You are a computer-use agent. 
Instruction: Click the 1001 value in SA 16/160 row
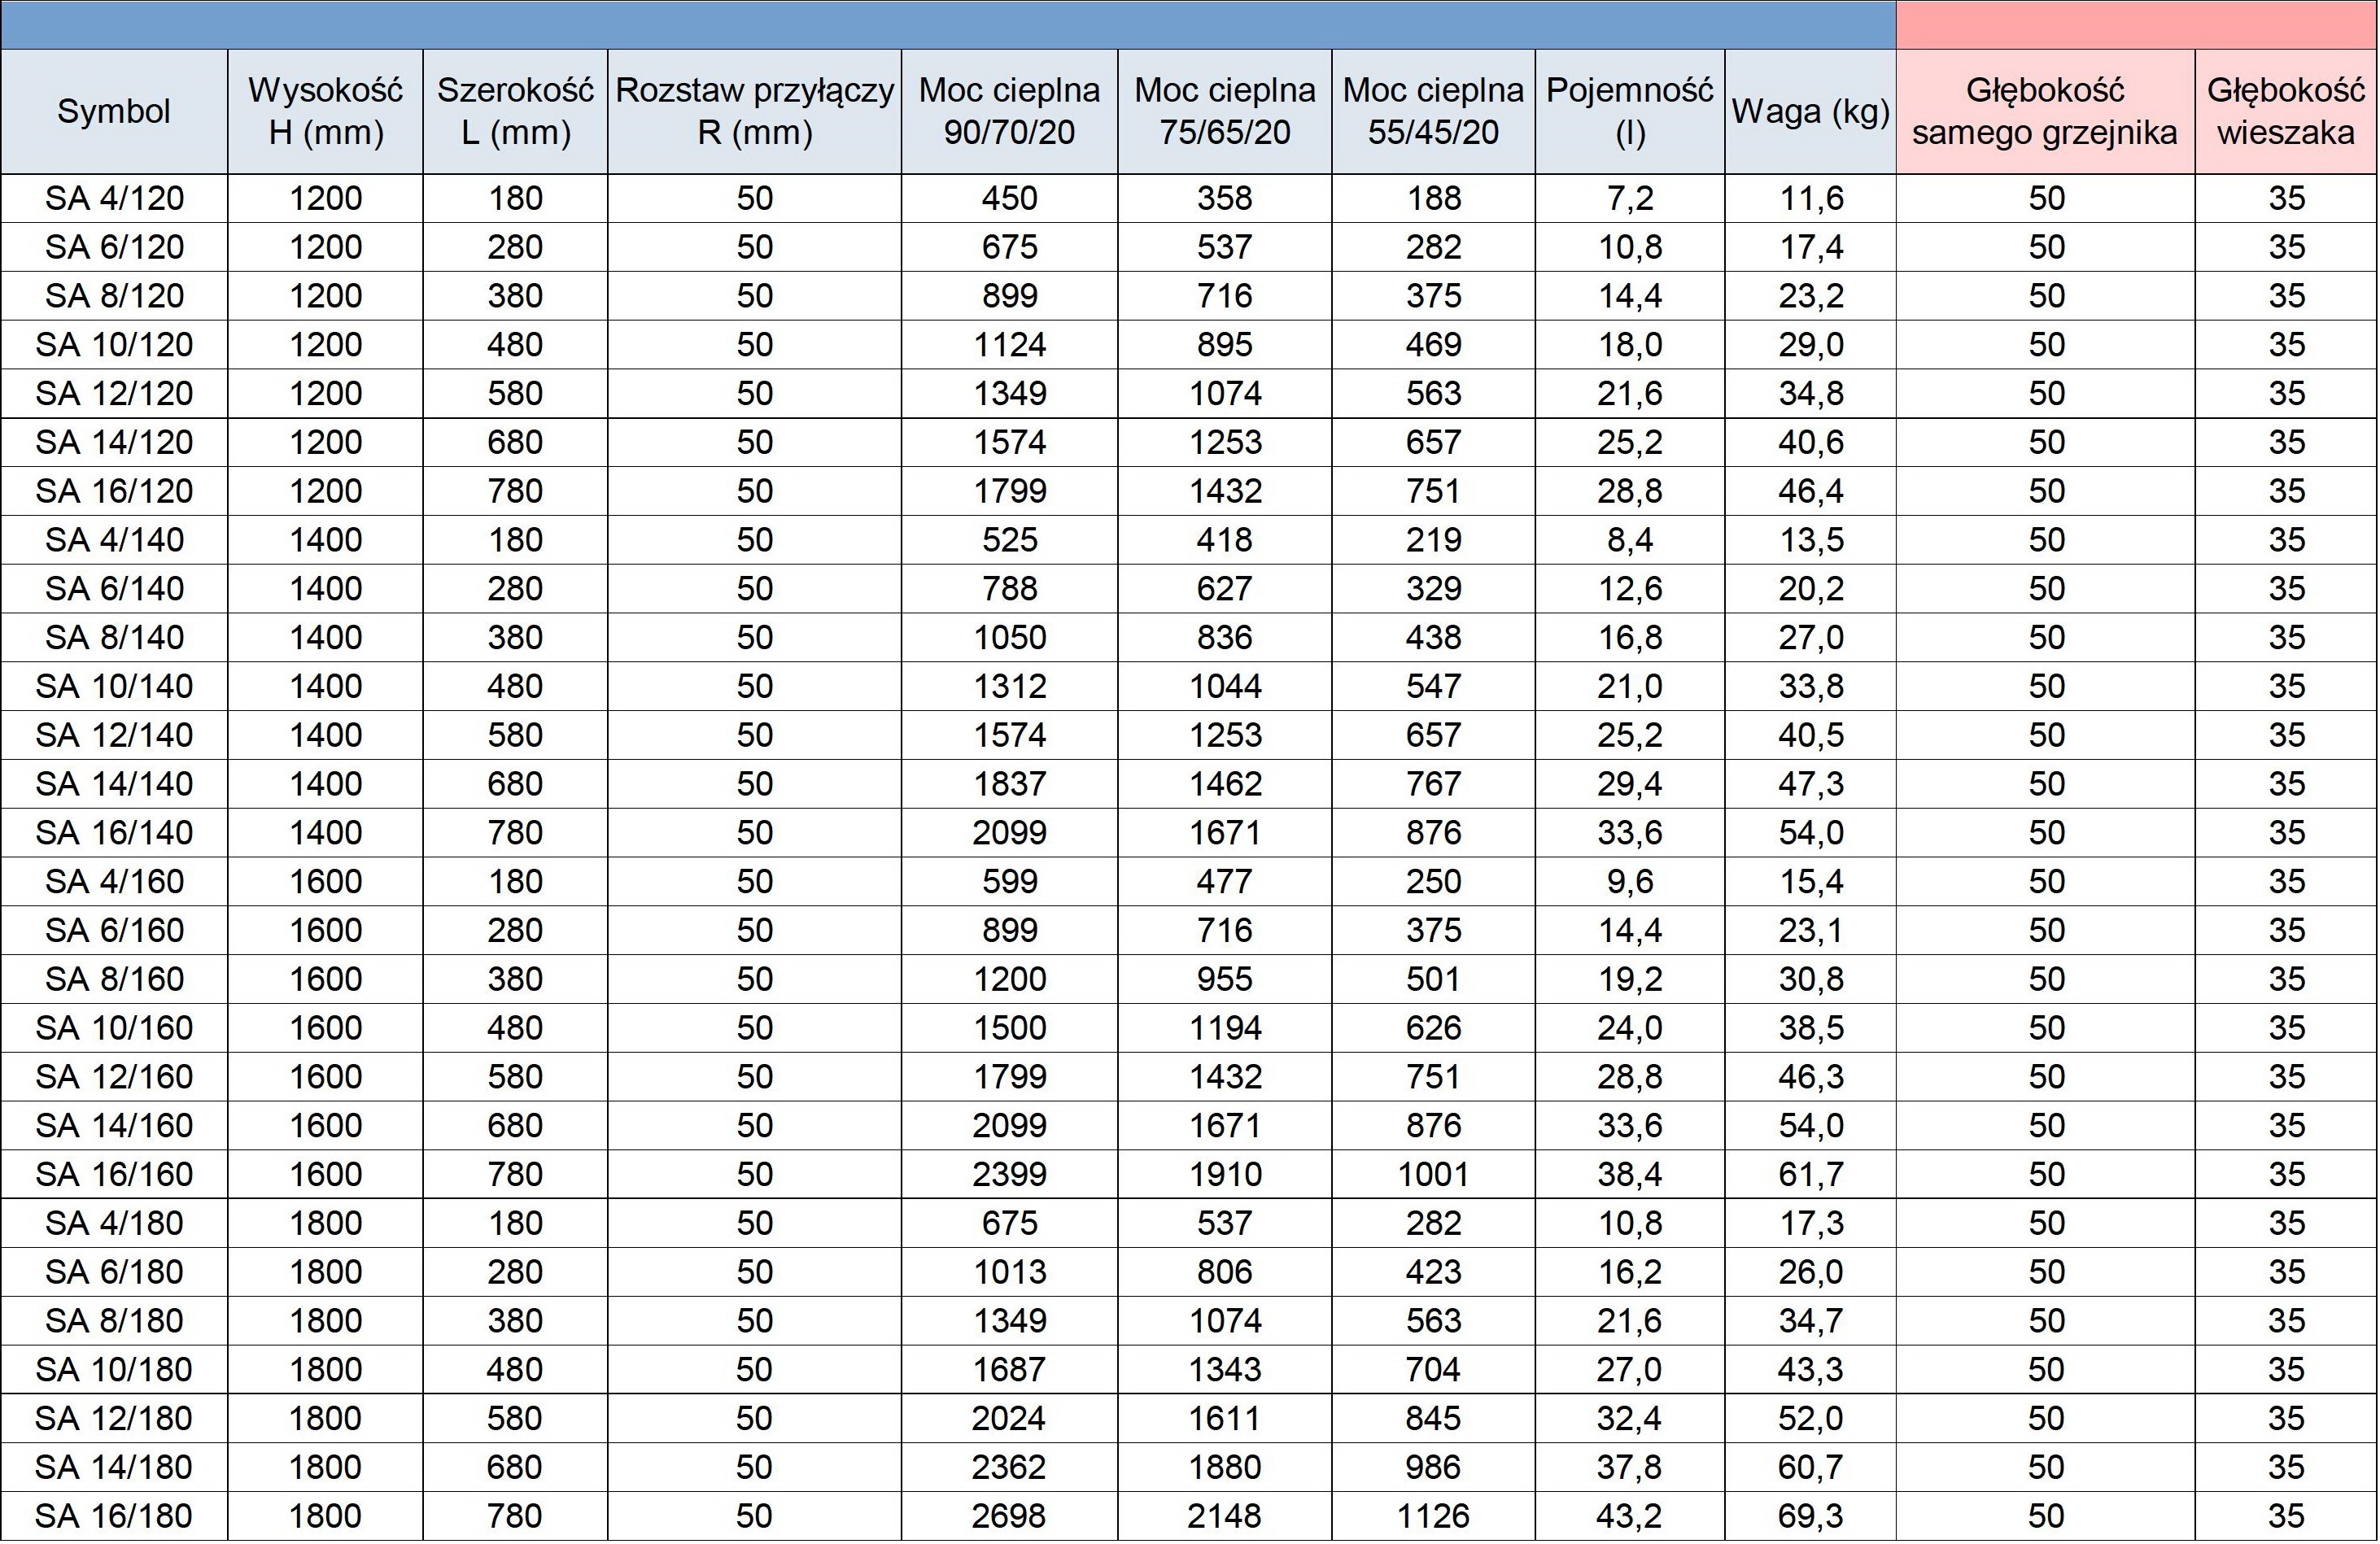(1433, 1174)
